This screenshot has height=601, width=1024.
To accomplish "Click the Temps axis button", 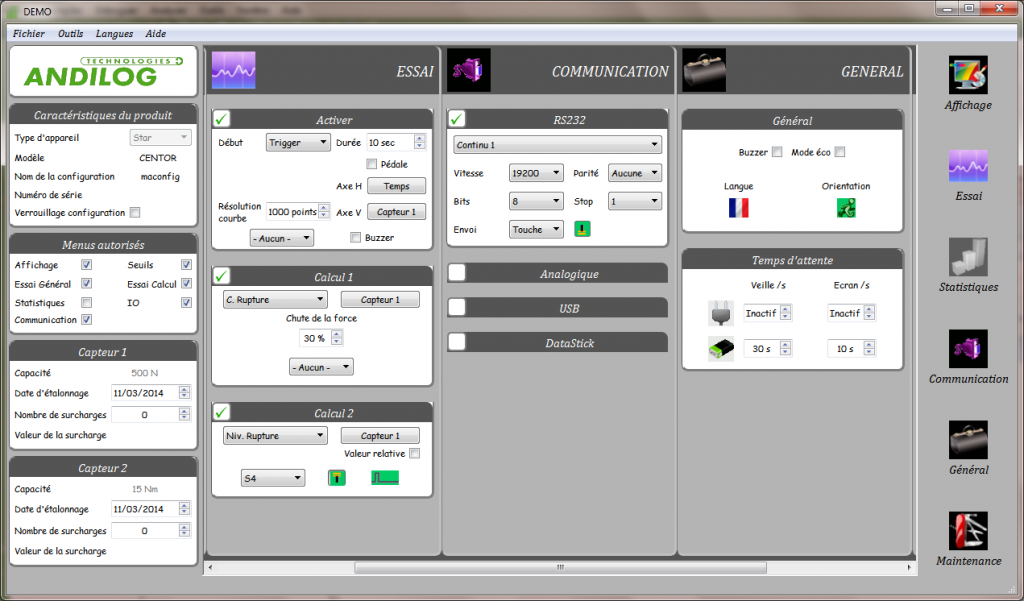I will [396, 186].
